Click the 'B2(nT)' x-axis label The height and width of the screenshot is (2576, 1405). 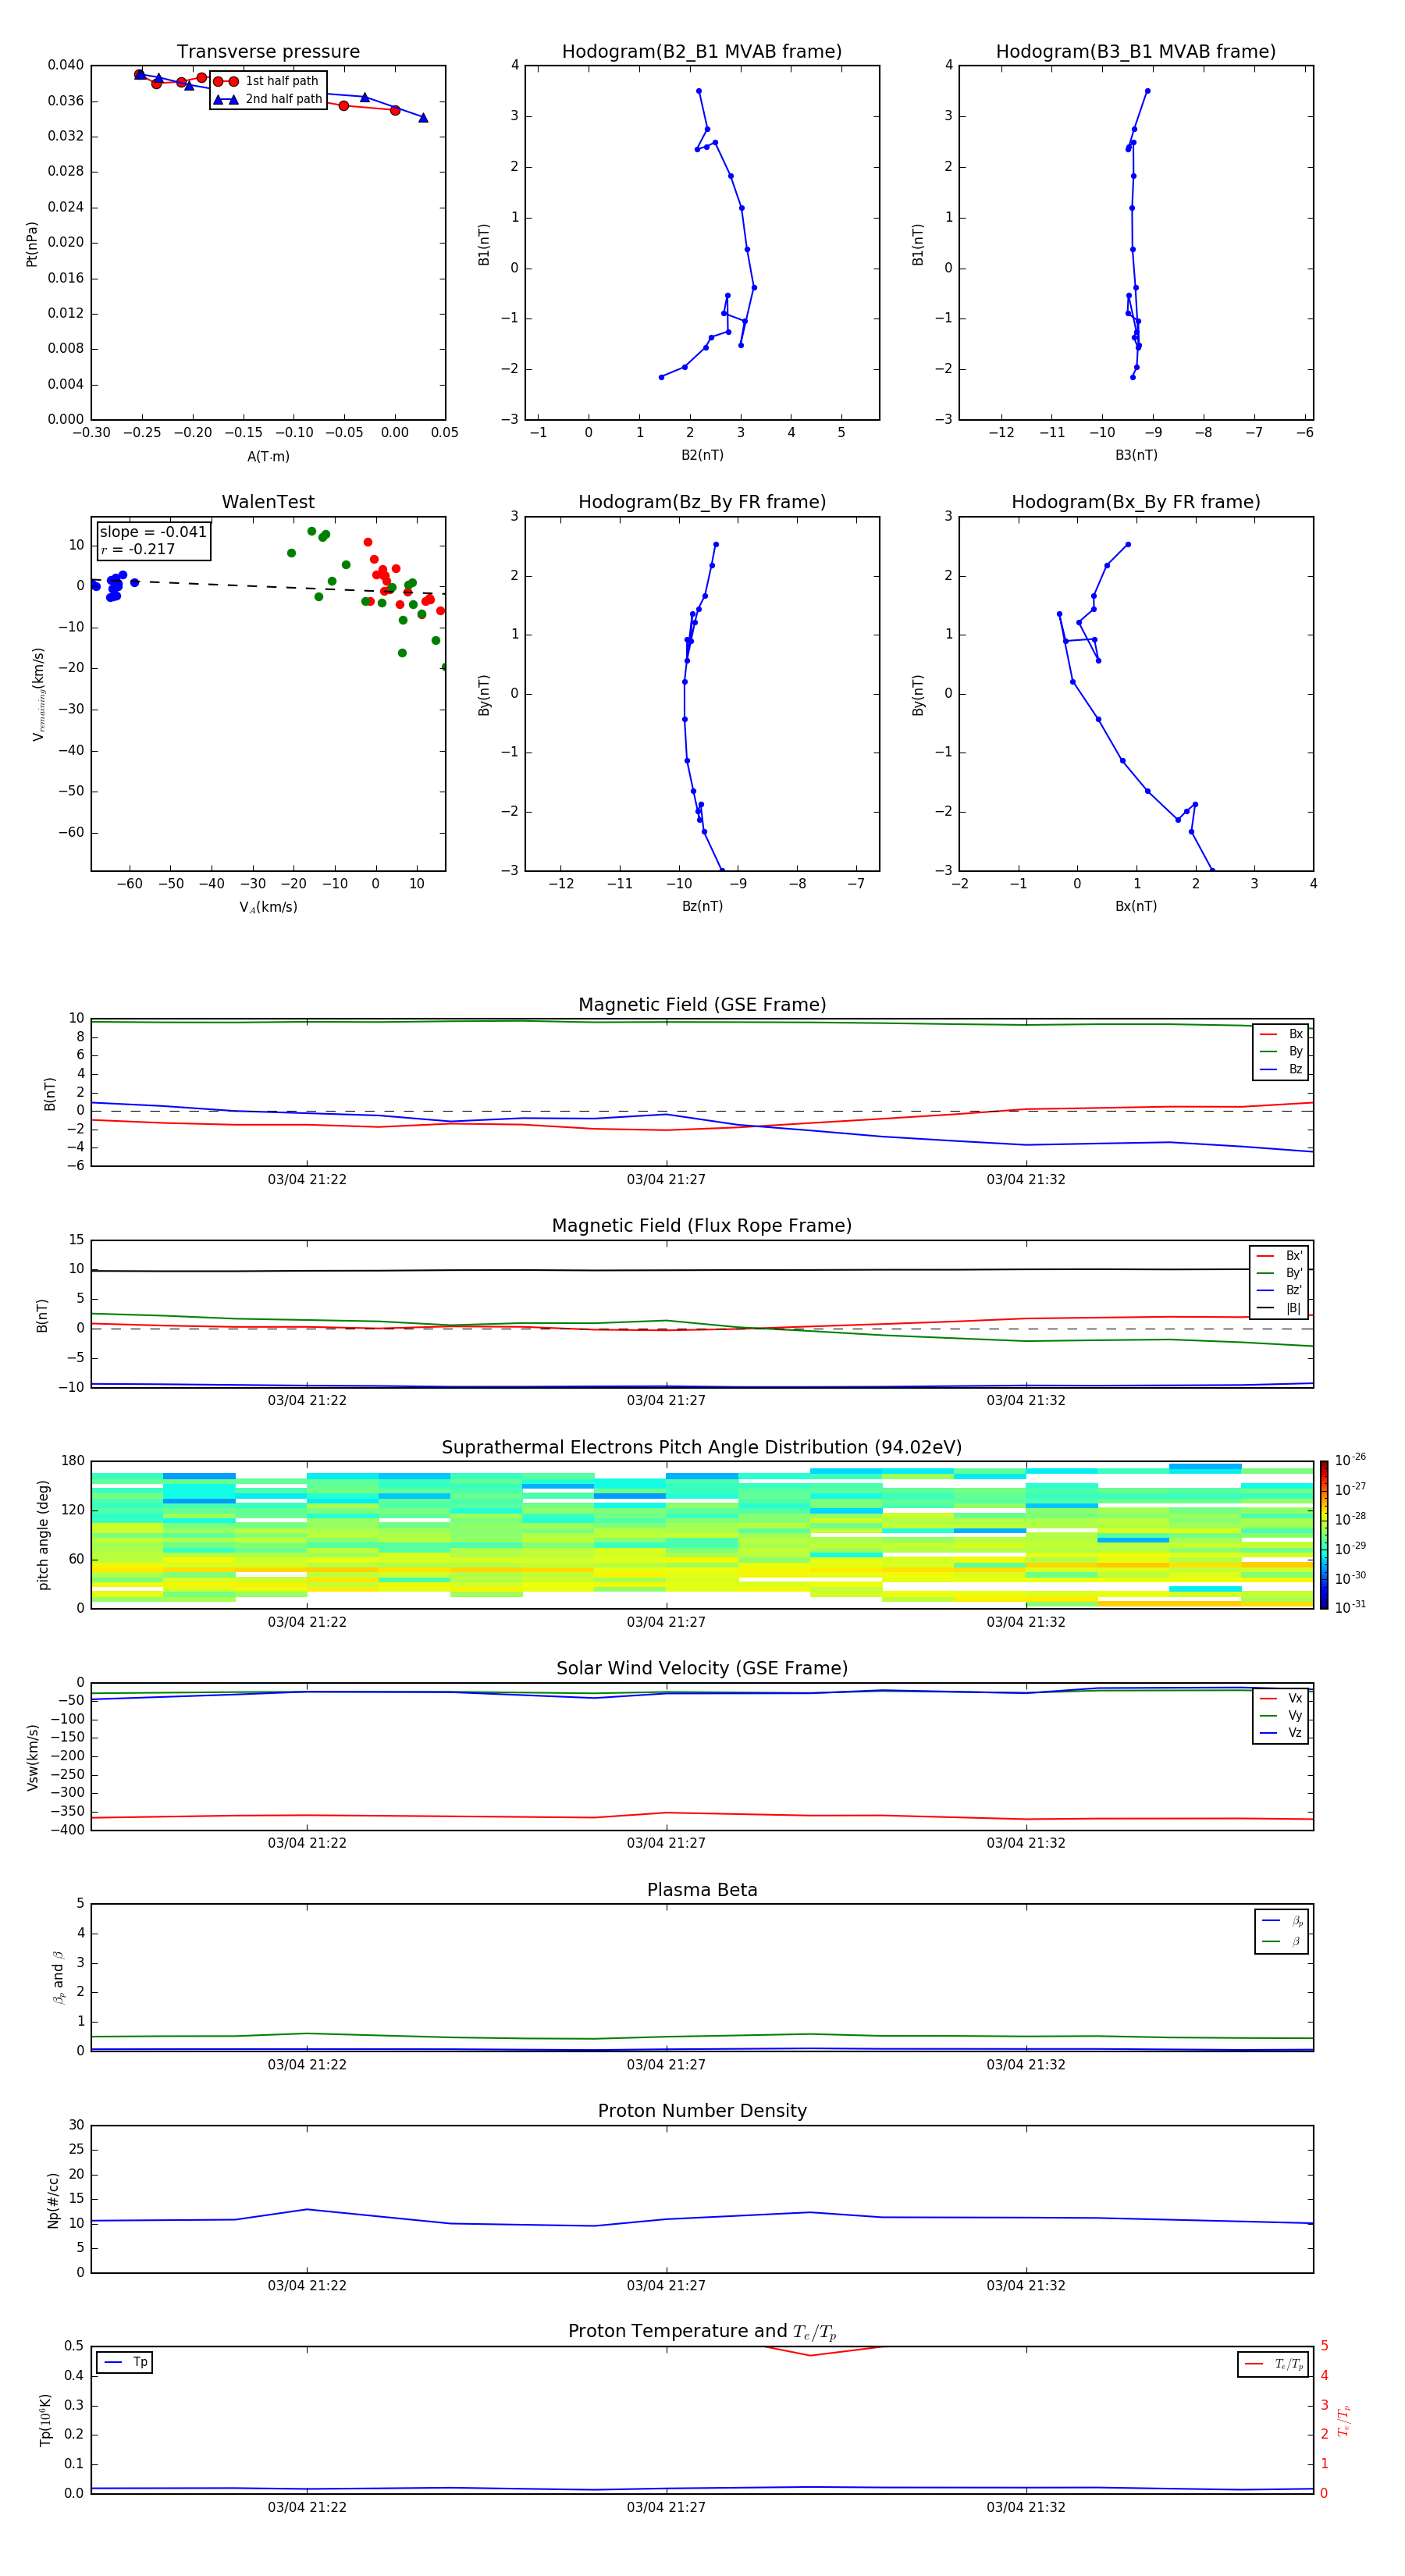point(702,455)
